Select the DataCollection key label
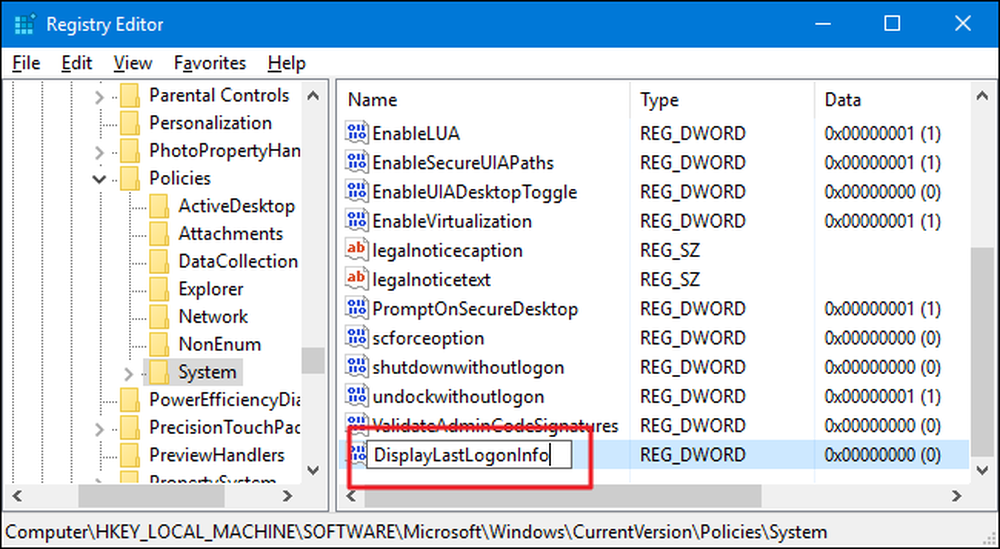Screen dimensions: 1000x549 pyautogui.click(x=238, y=261)
